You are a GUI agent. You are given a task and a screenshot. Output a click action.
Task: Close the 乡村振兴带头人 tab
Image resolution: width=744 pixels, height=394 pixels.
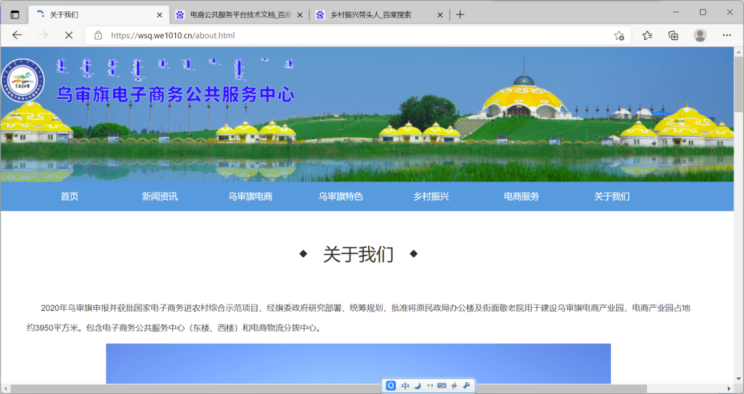[x=440, y=15]
